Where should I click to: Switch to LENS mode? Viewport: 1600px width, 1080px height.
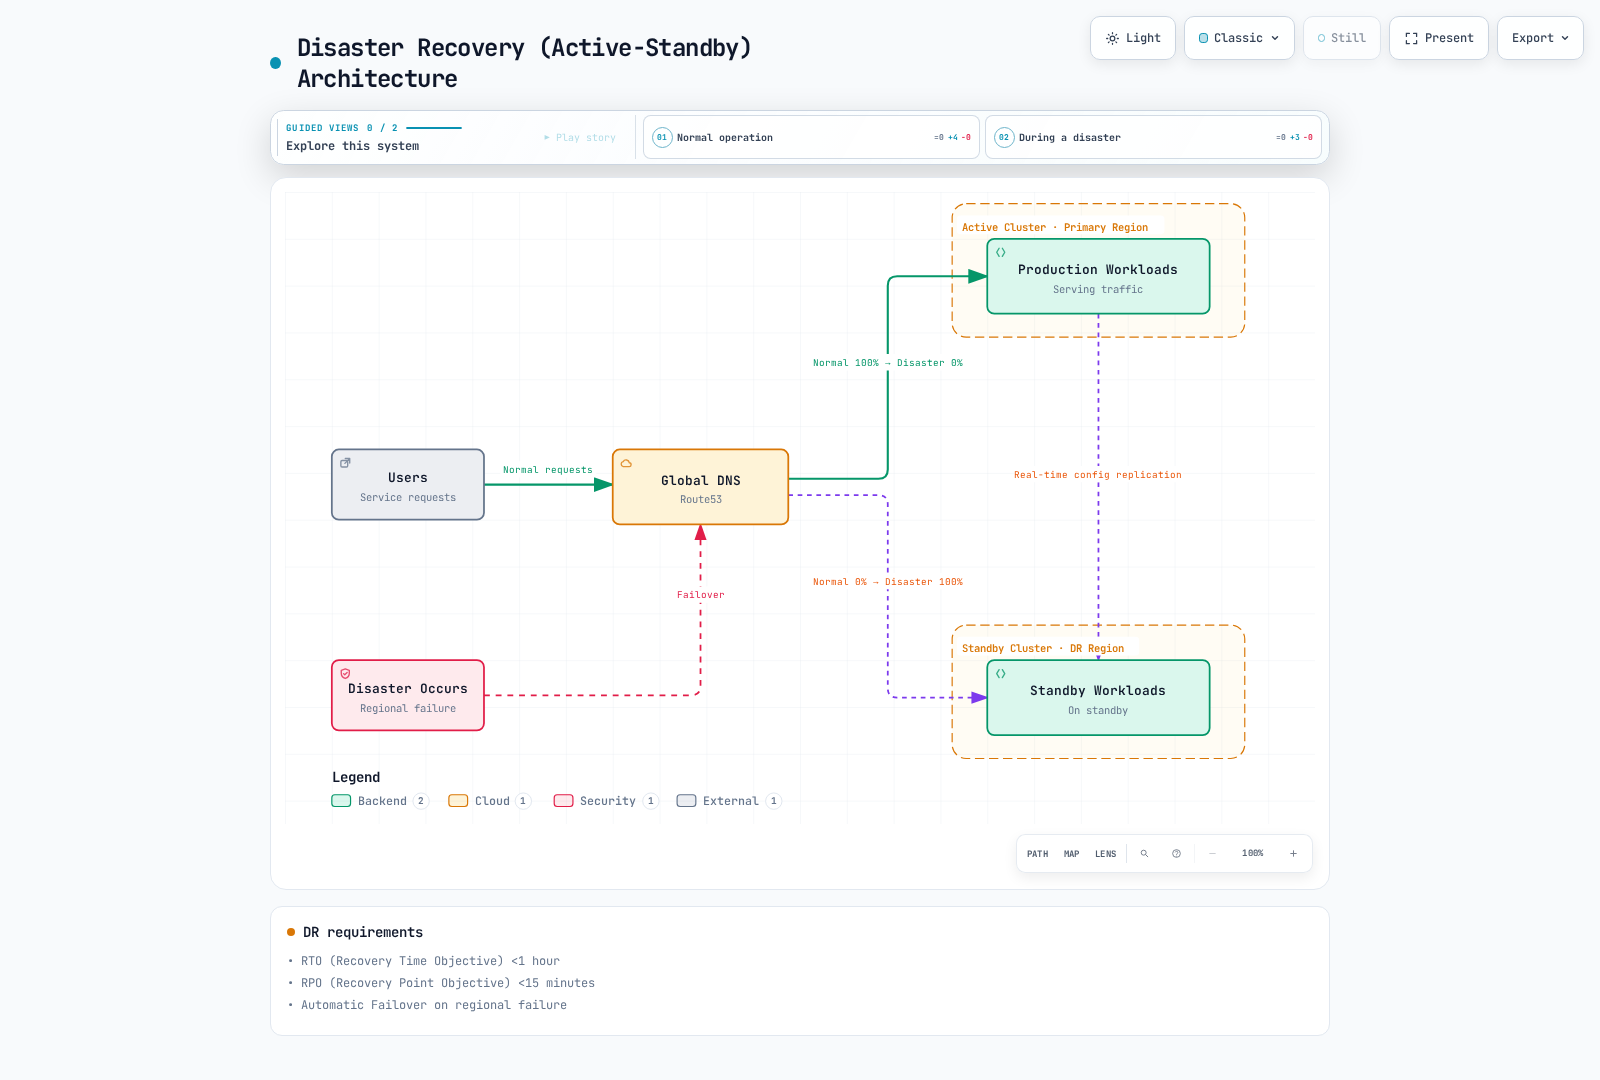pos(1106,854)
